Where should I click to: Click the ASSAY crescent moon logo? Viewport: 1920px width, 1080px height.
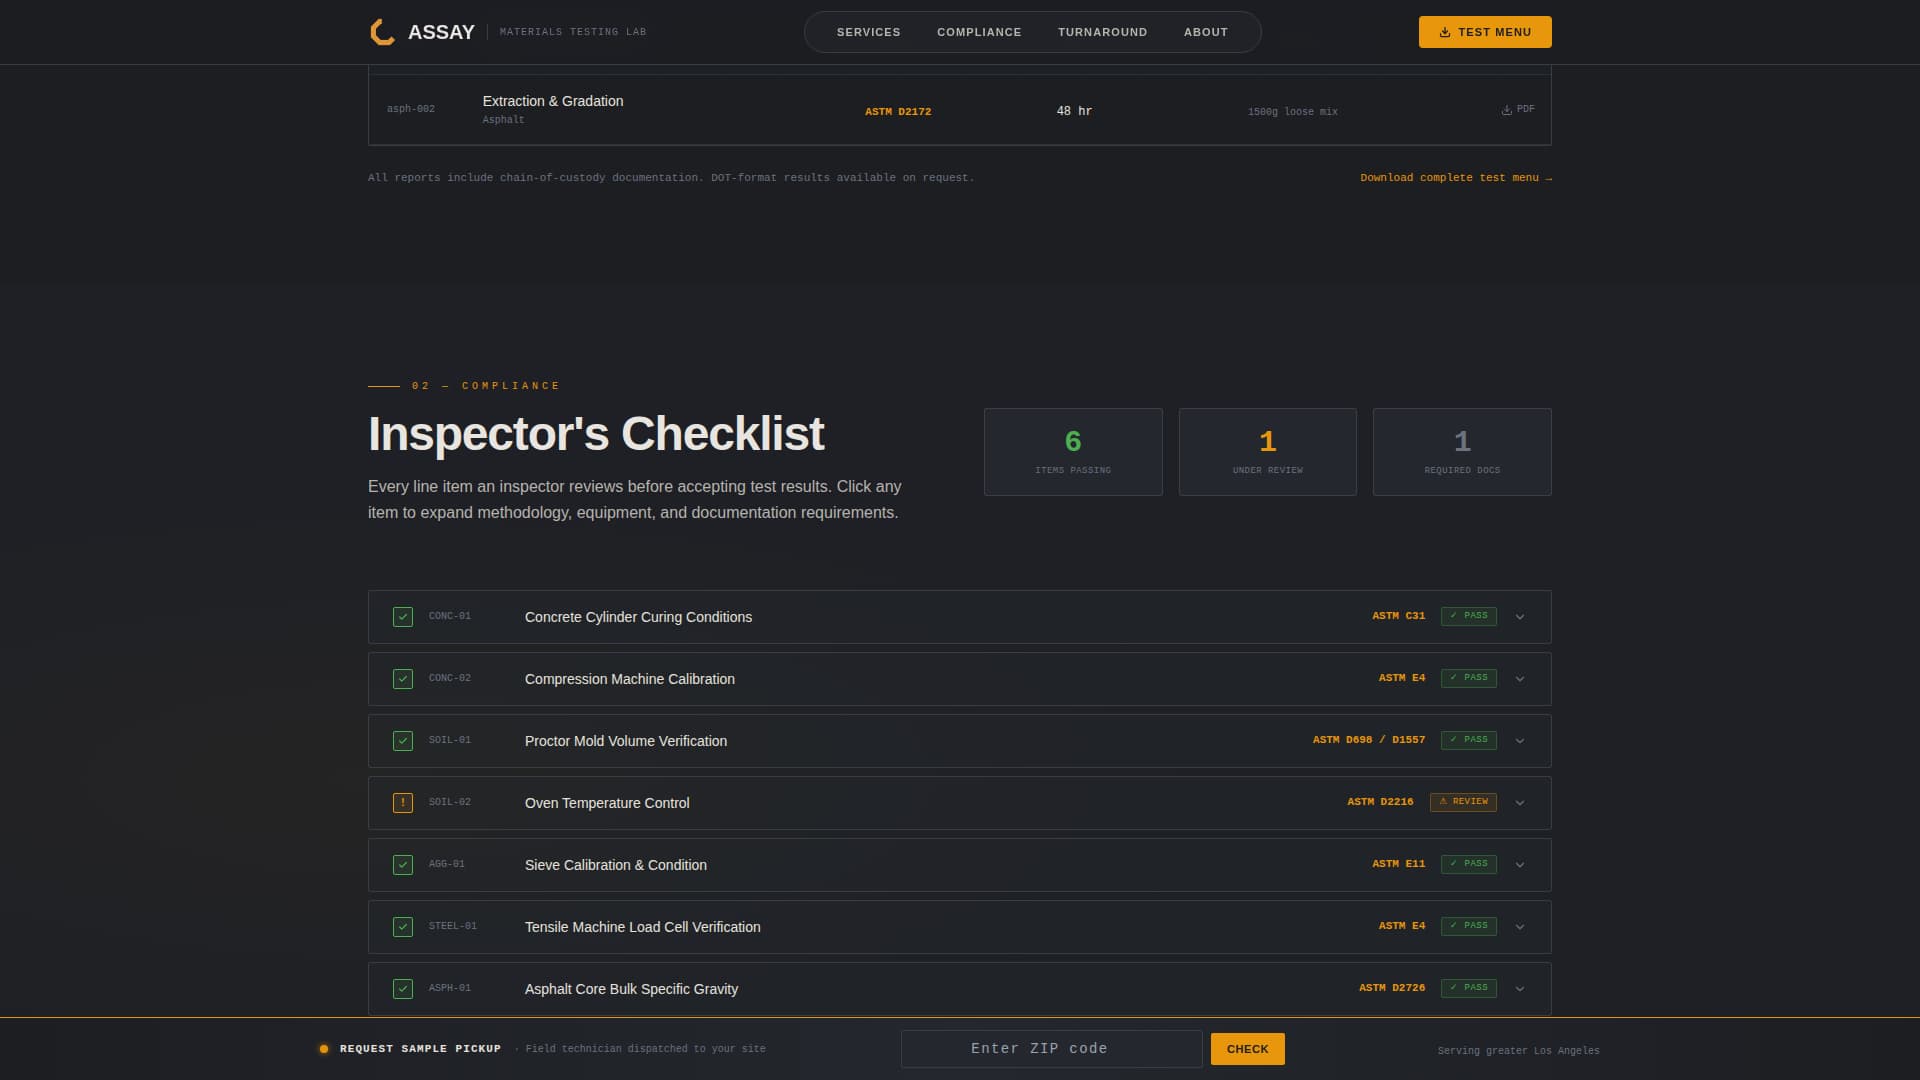click(380, 31)
